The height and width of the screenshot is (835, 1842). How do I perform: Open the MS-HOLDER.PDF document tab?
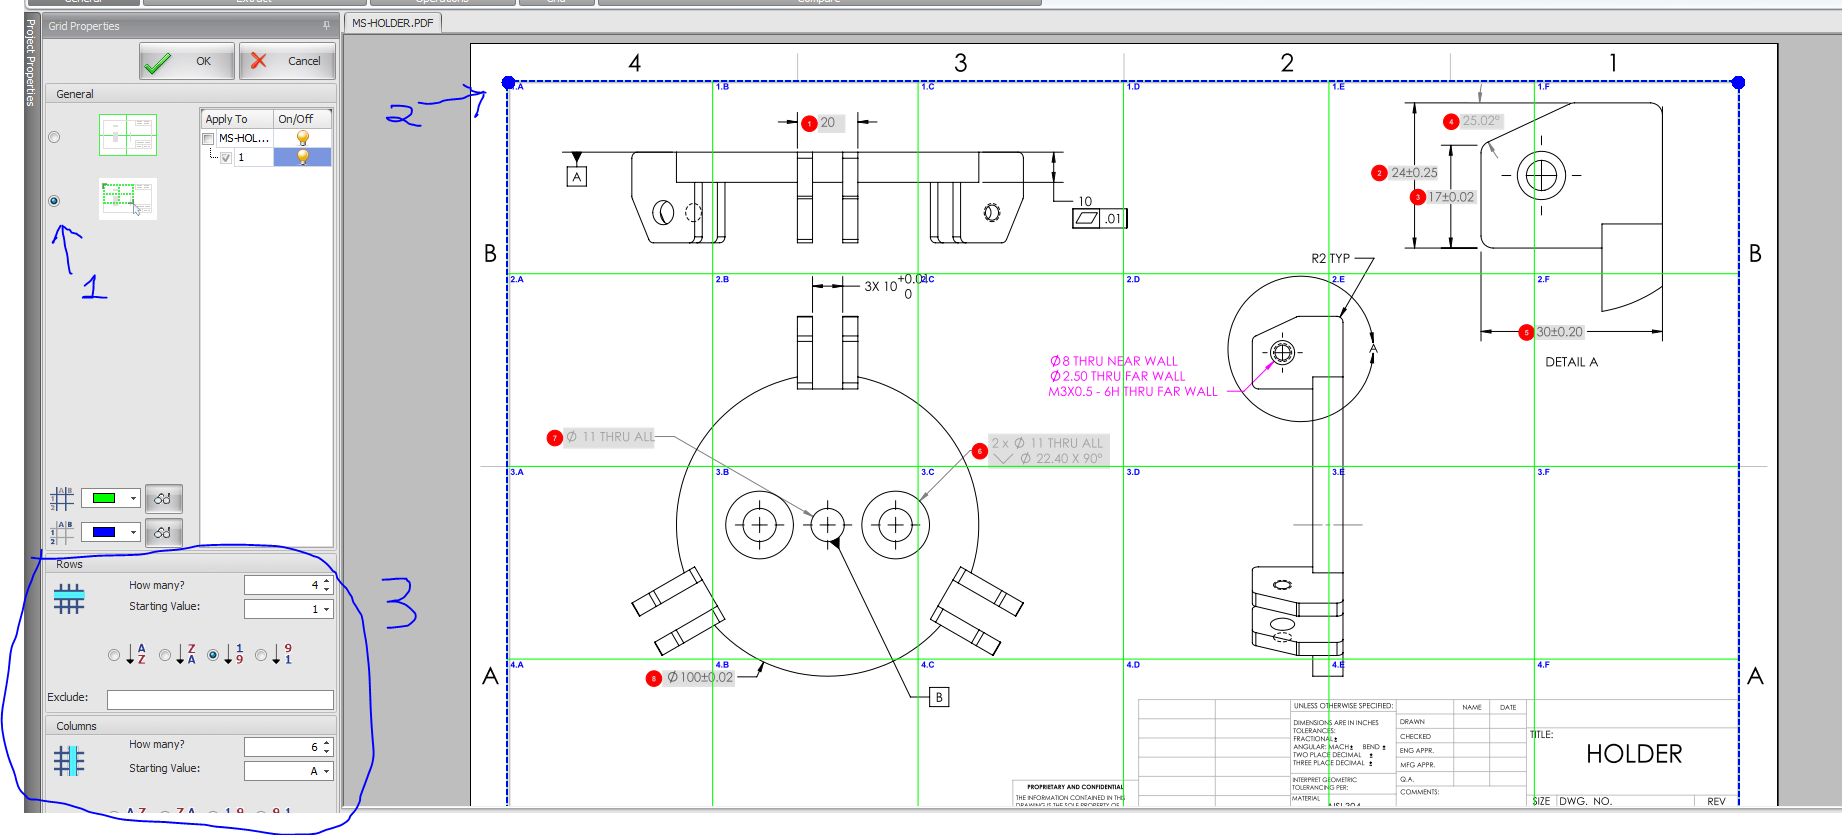[392, 22]
